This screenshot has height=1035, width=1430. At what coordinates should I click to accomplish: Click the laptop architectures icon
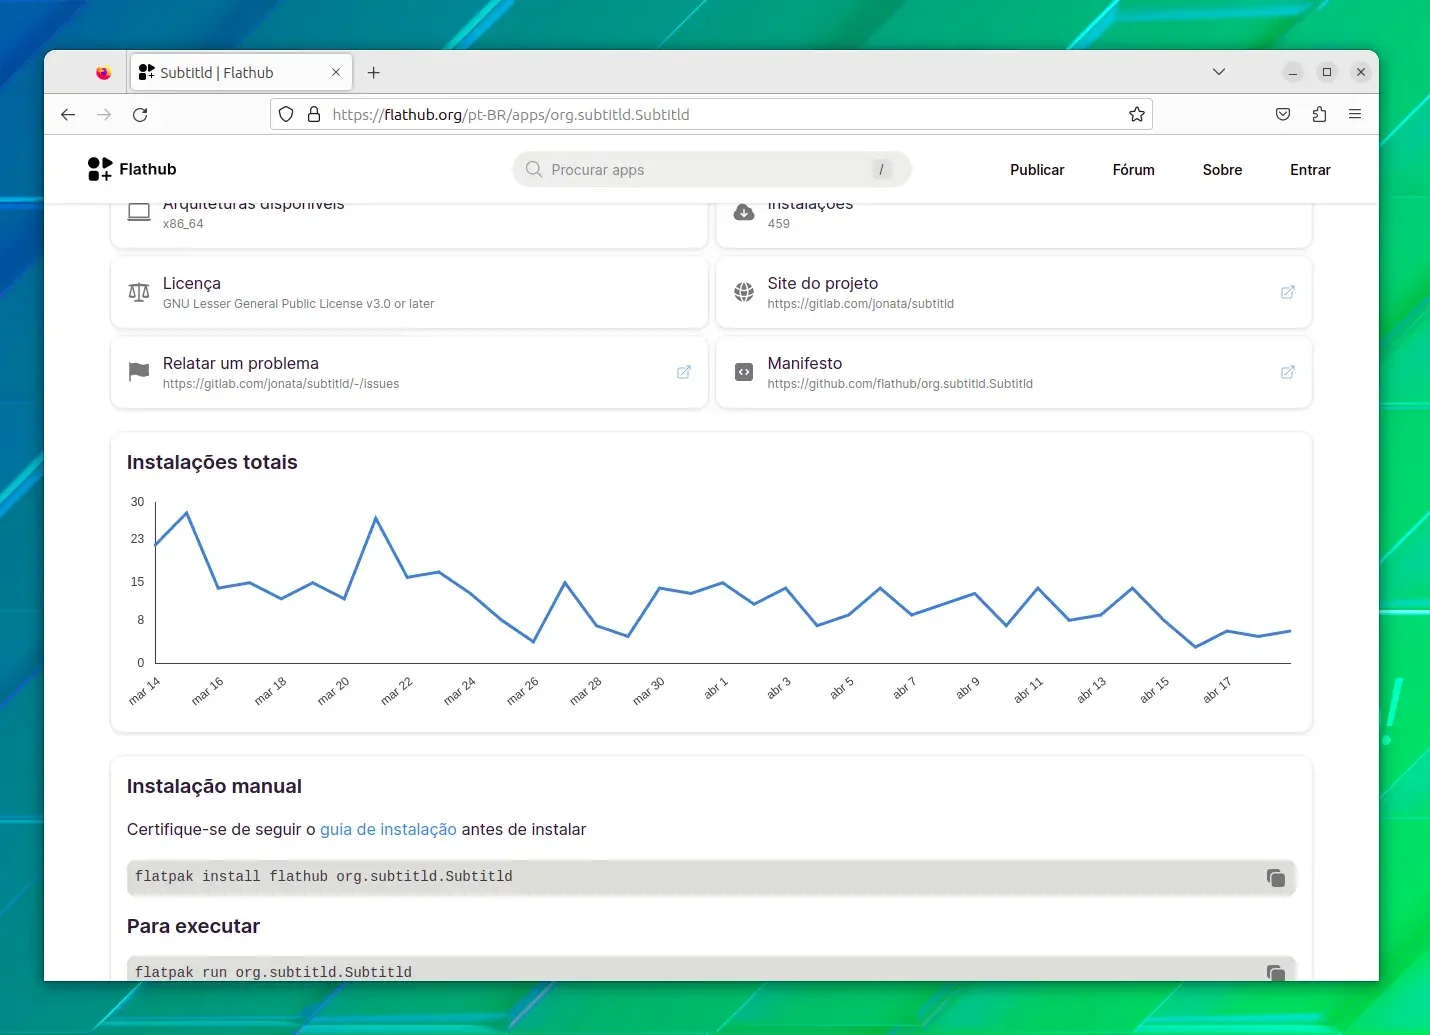point(139,212)
